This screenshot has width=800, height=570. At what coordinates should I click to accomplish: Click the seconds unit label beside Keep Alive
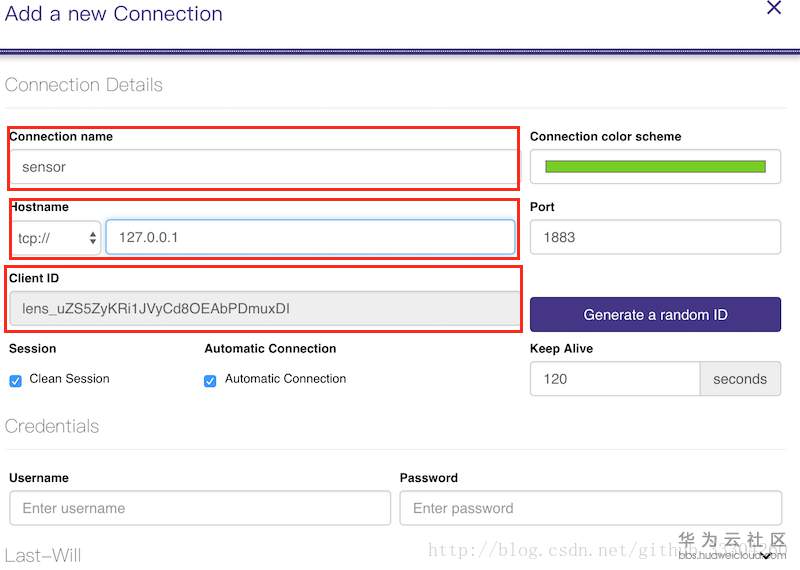[x=740, y=379]
